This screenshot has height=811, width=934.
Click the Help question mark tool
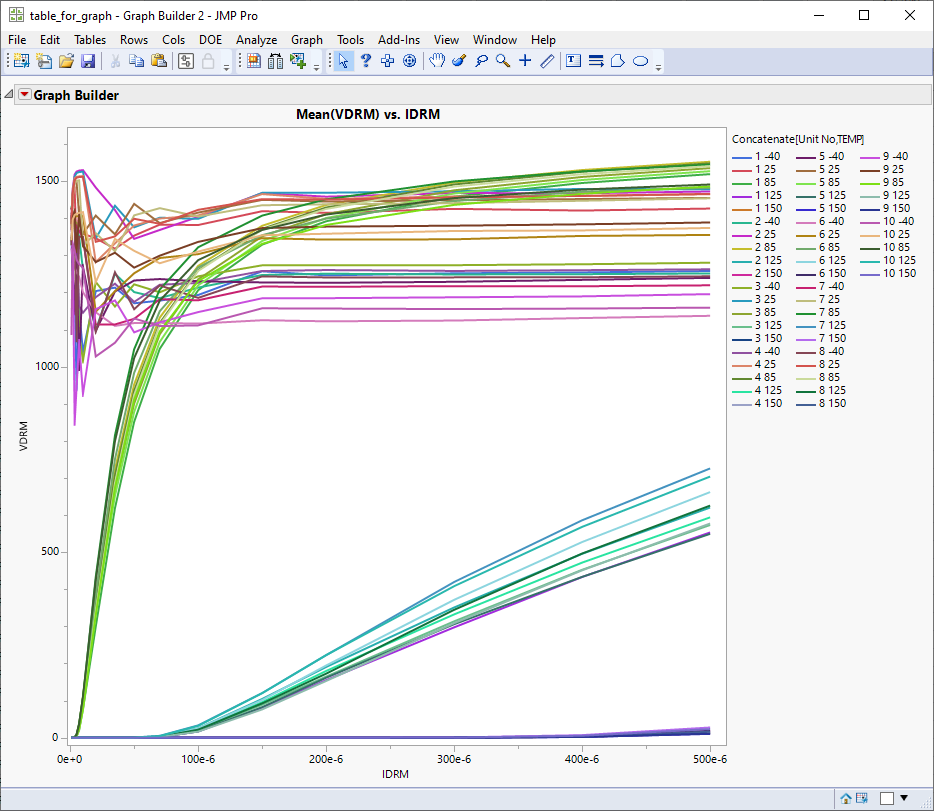point(366,61)
